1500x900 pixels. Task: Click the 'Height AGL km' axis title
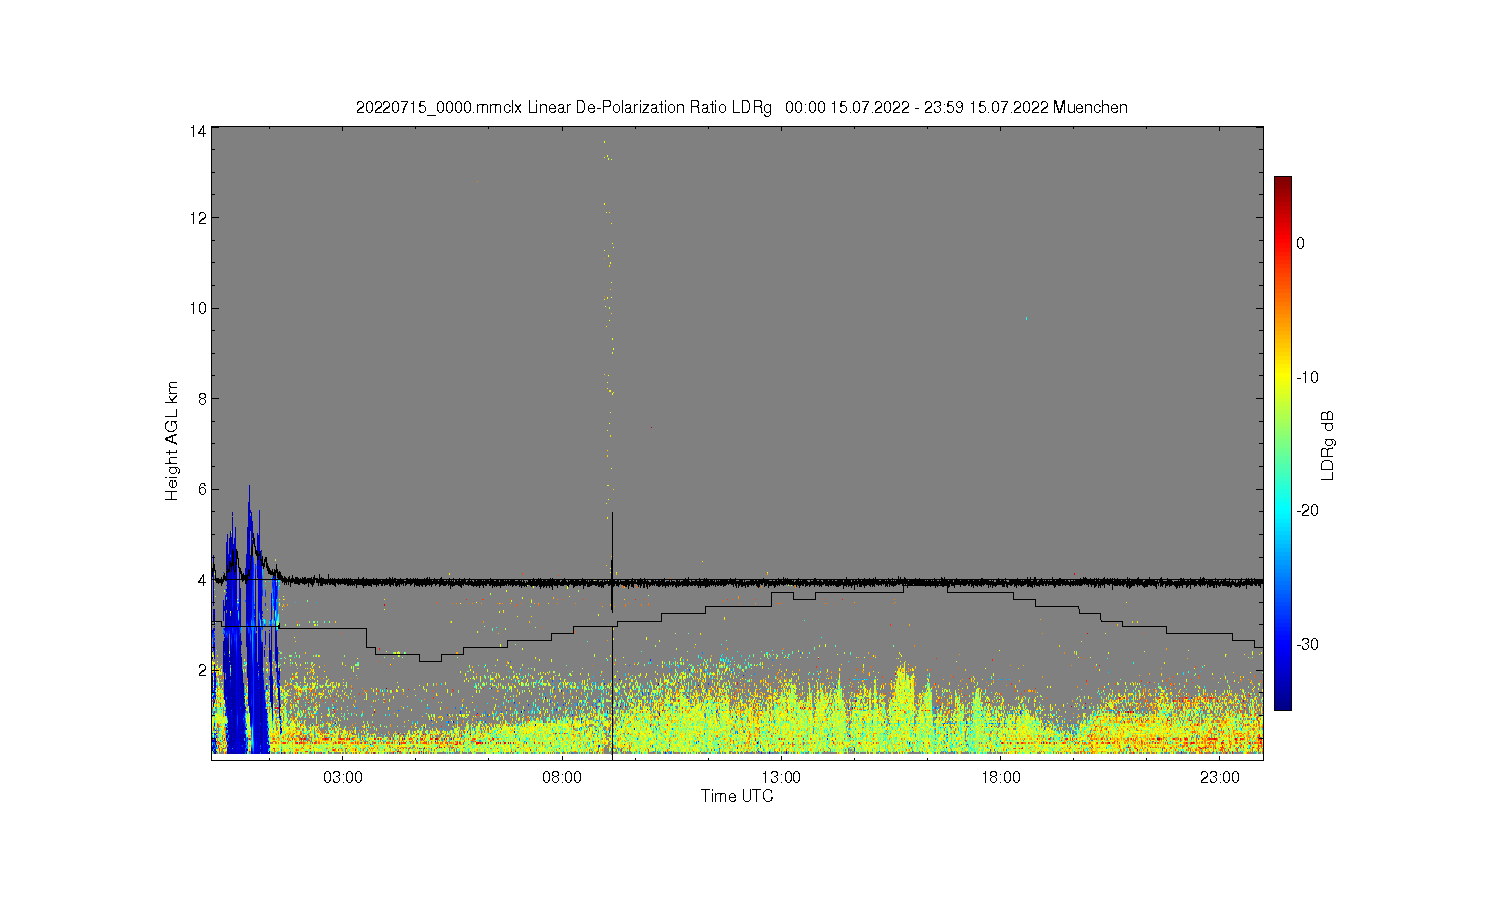point(172,441)
